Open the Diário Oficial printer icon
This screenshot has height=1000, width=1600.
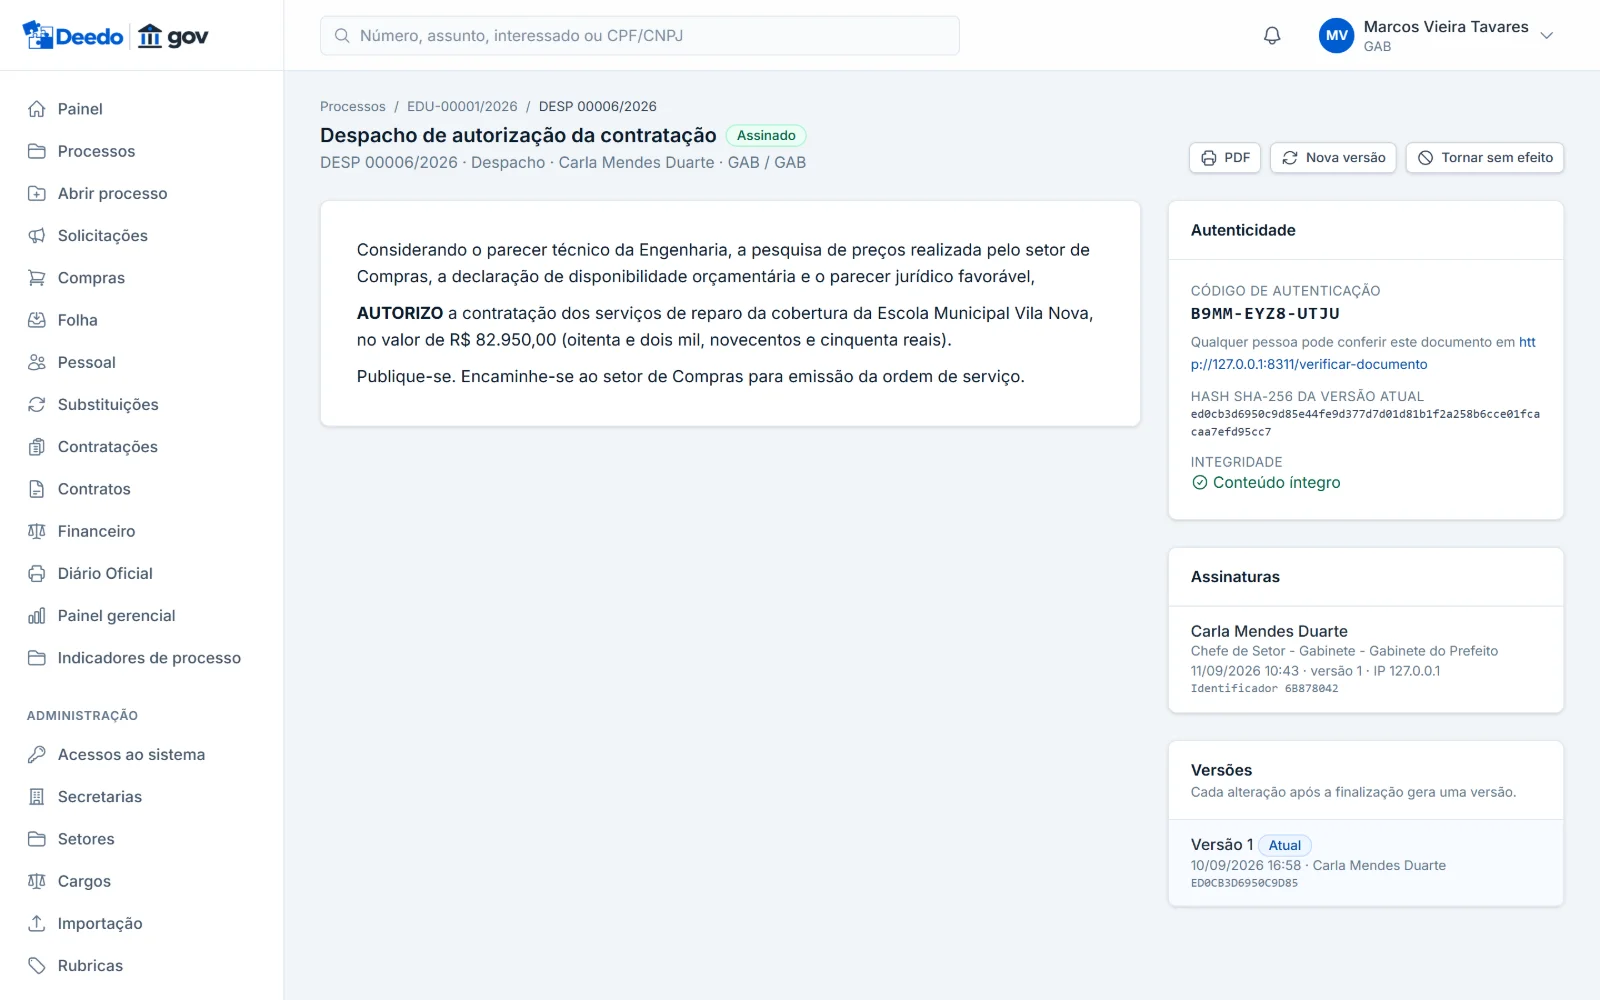pos(37,573)
